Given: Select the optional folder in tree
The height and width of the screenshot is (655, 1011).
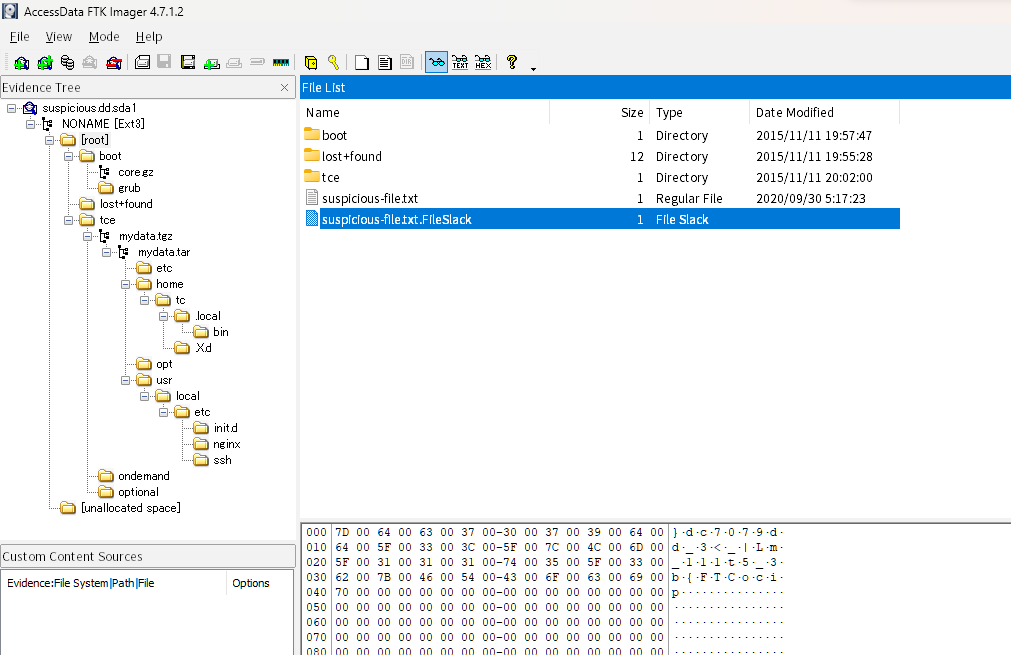Looking at the screenshot, I should 138,492.
